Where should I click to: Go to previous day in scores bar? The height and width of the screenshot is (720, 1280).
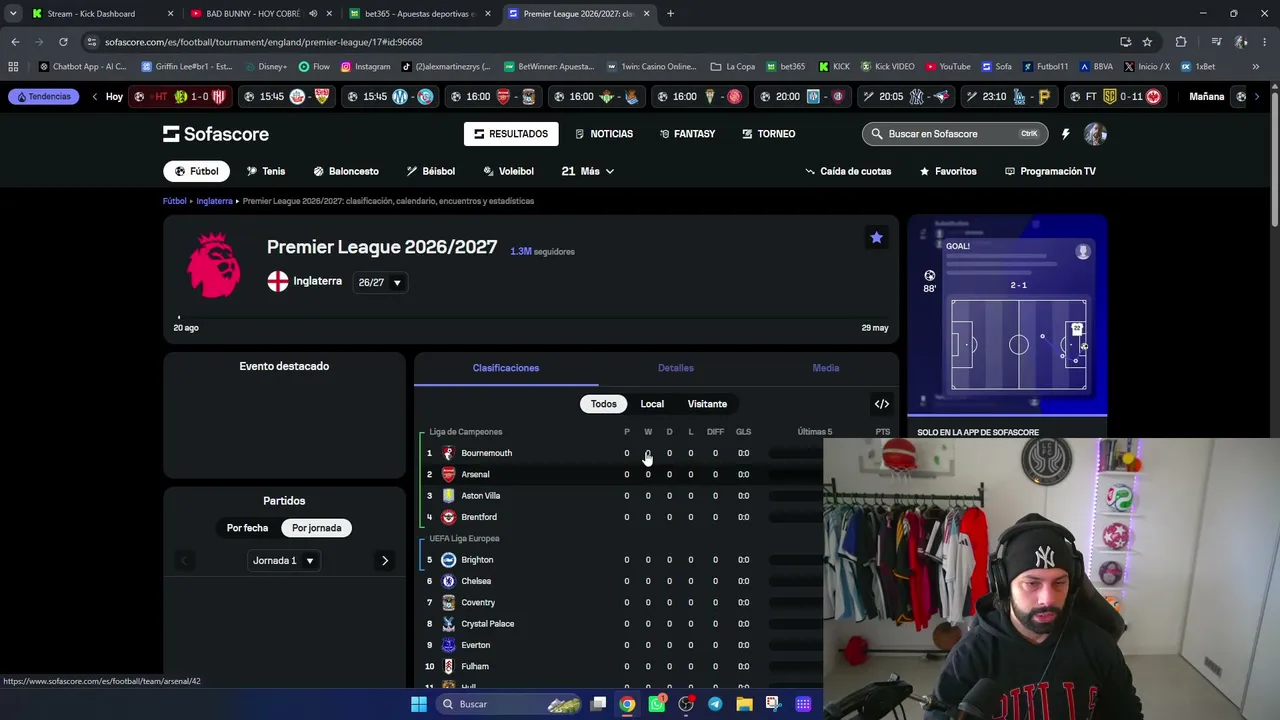(x=95, y=97)
